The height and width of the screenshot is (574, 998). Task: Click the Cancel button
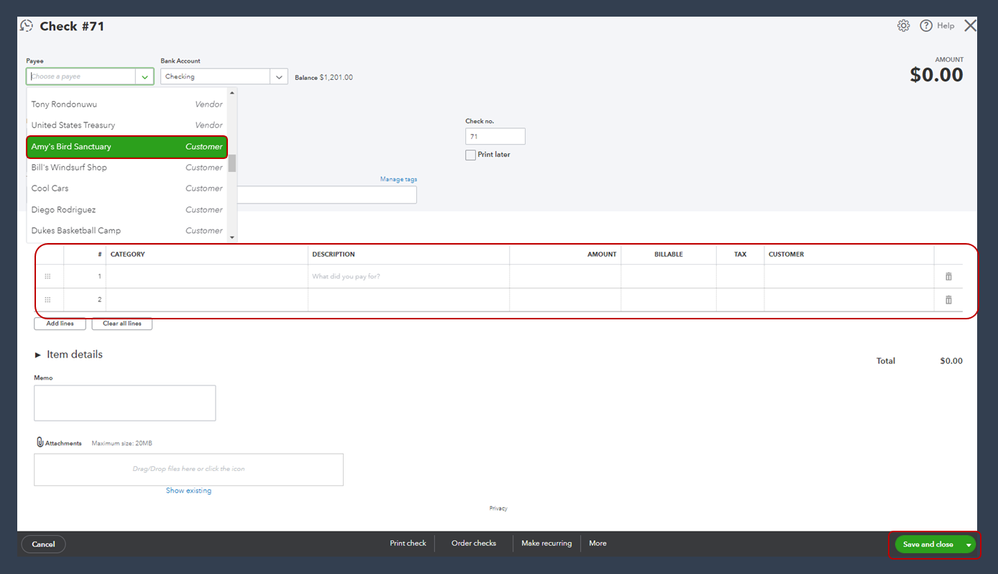click(x=43, y=544)
